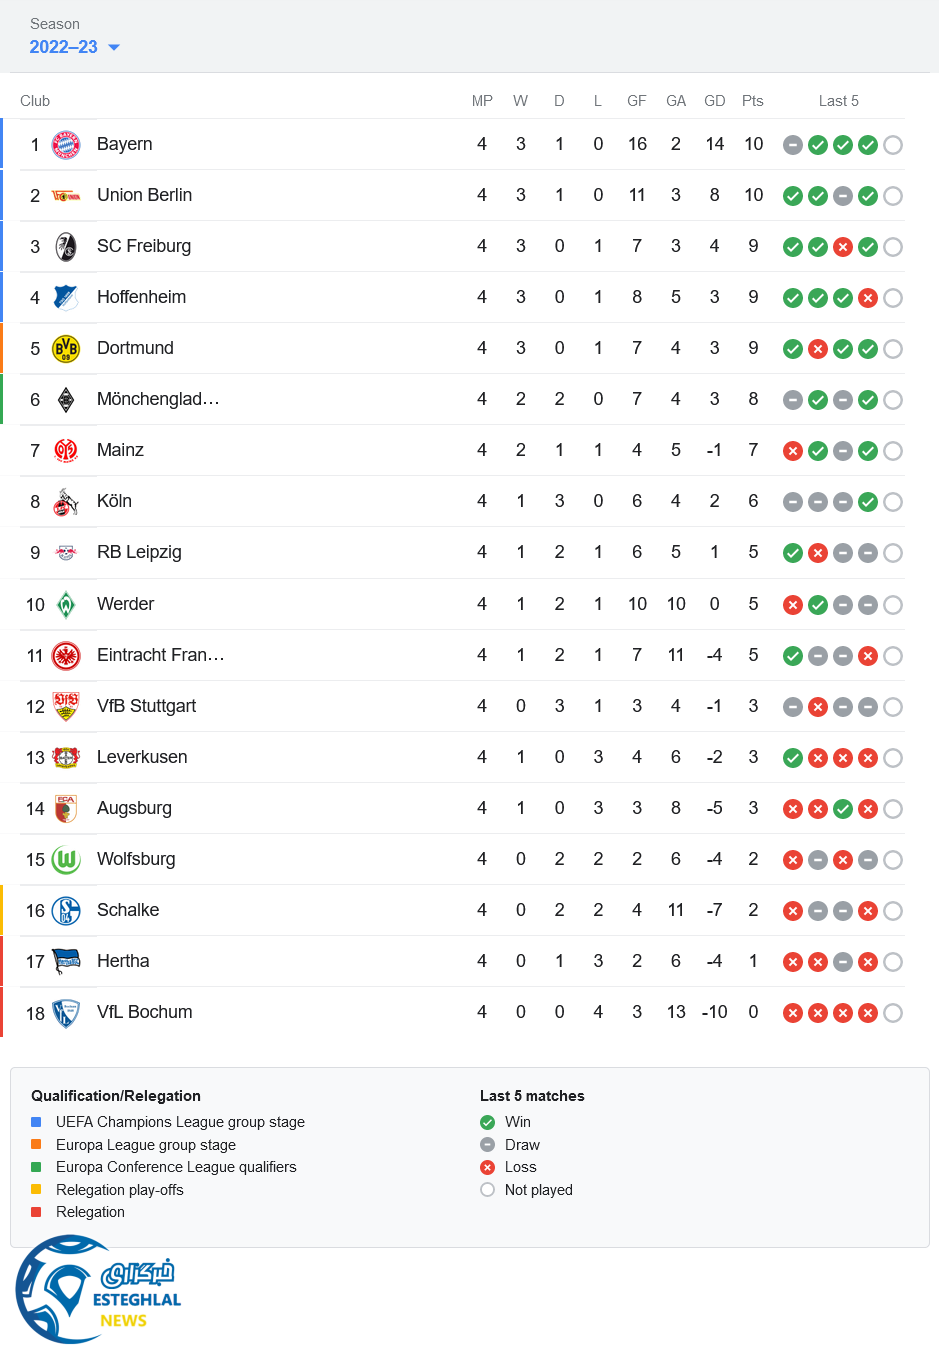Click the Schalke club crest
The width and height of the screenshot is (939, 1371).
point(66,911)
